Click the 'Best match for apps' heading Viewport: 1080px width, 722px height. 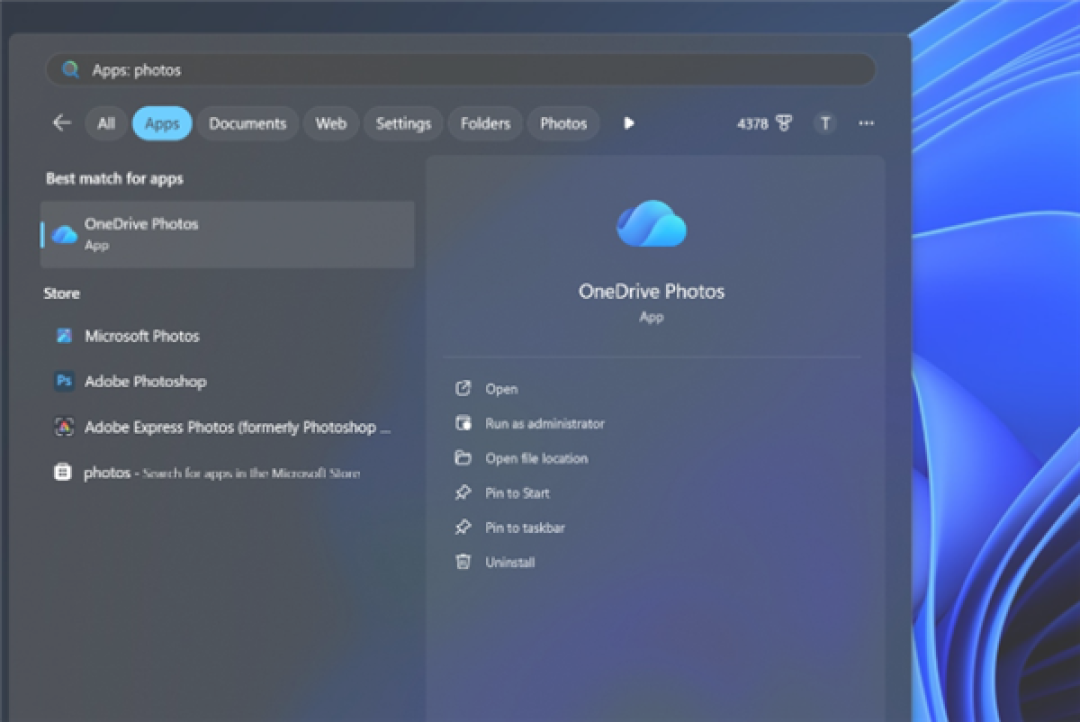point(114,178)
